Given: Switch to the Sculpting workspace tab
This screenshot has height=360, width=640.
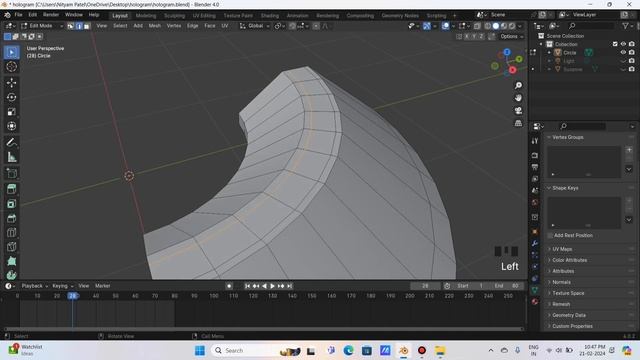Looking at the screenshot, I should (x=174, y=16).
